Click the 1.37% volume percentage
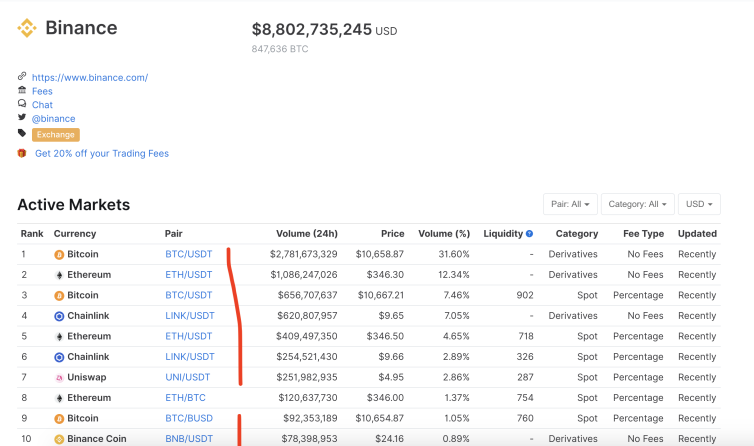Screen dimensions: 754x446 457,398
